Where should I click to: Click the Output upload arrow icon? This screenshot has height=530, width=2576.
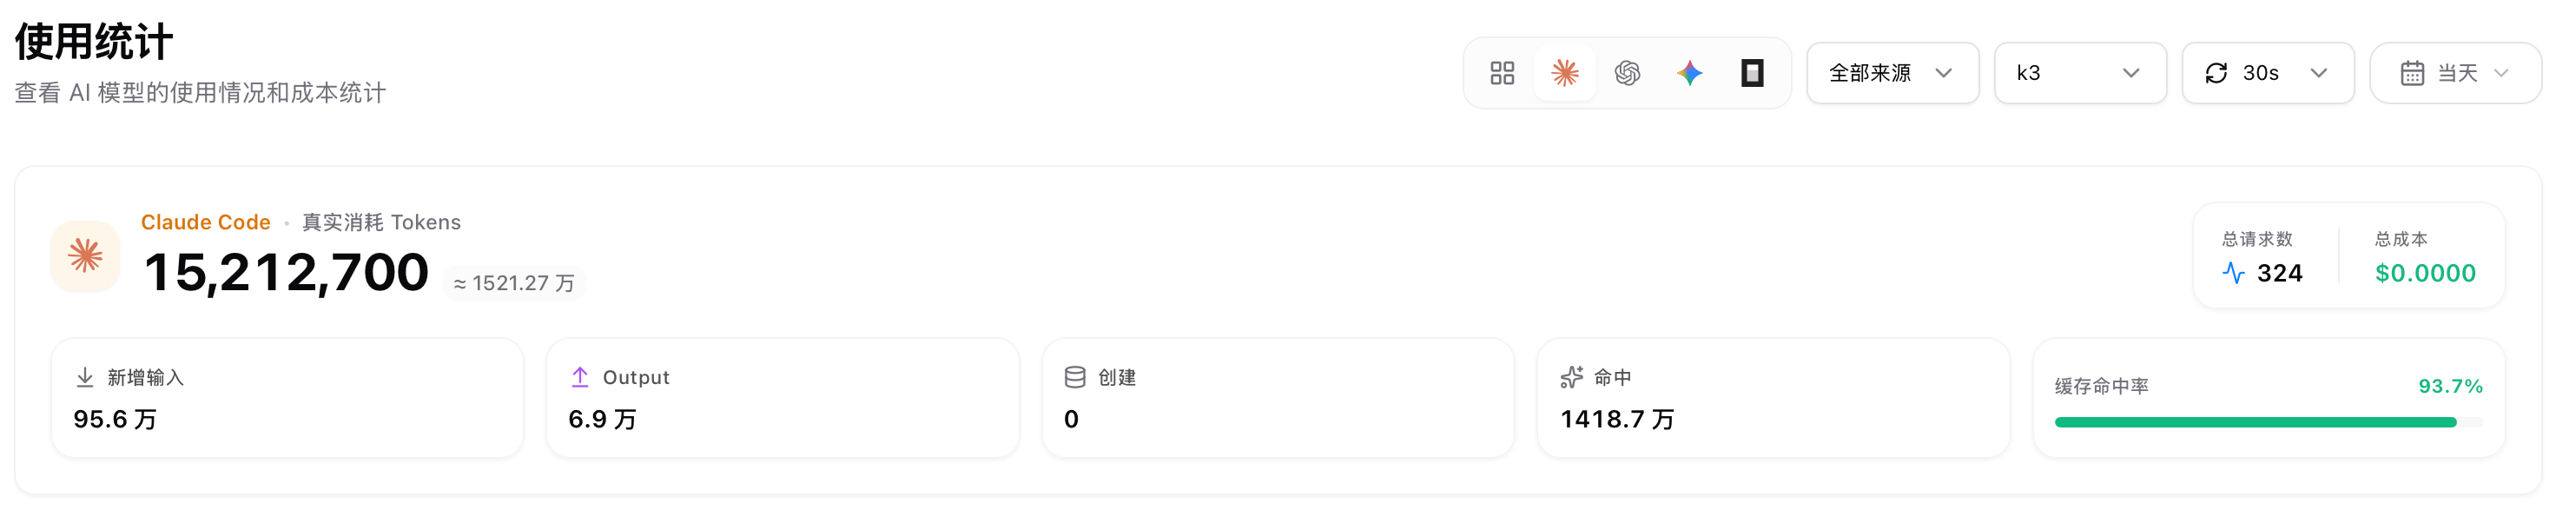[580, 377]
